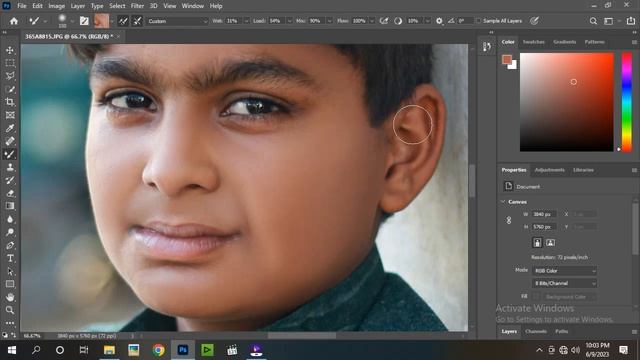Select the History Brush tool
Screen dimensions: 640x360
tap(10, 180)
